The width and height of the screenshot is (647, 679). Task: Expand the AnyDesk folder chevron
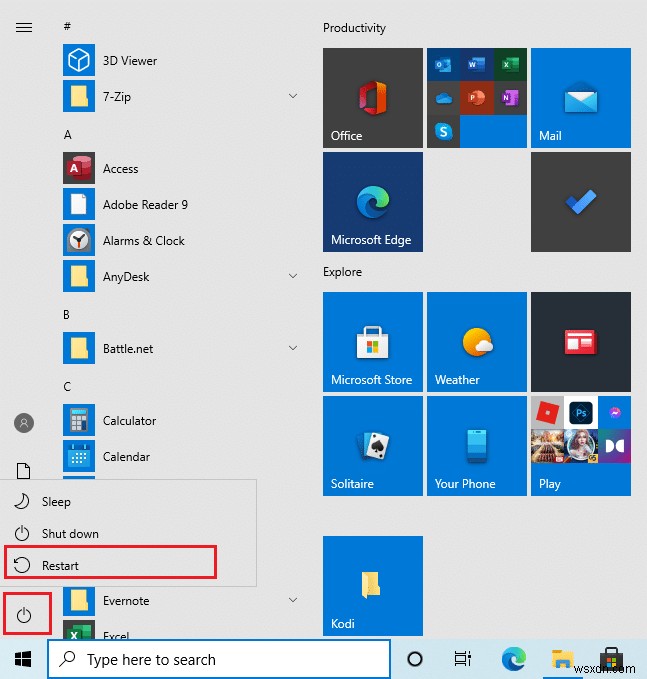coord(293,276)
